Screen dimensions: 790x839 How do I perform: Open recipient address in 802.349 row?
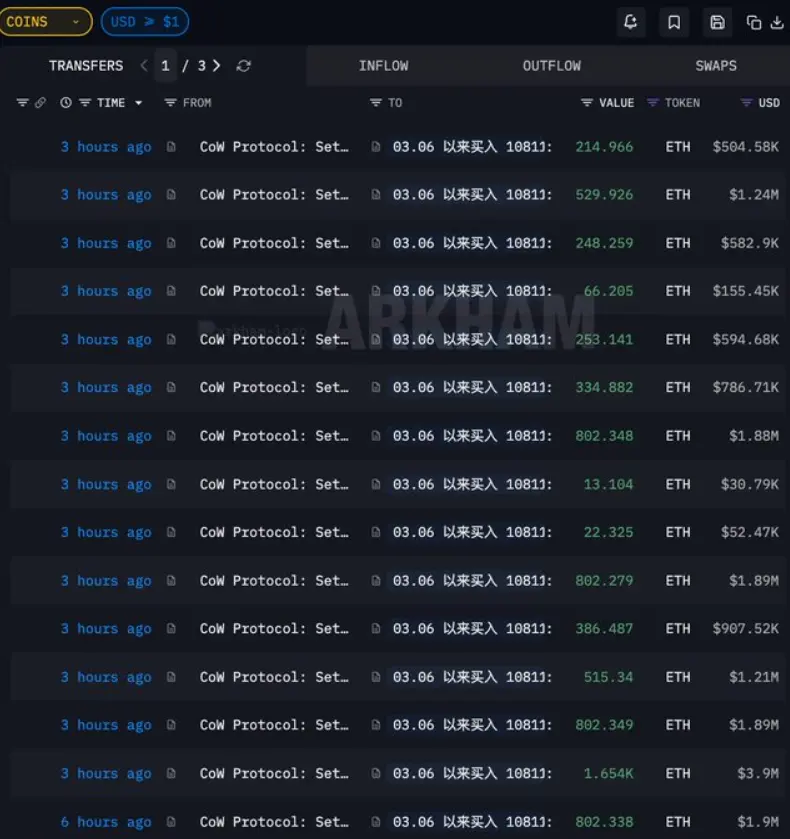472,725
